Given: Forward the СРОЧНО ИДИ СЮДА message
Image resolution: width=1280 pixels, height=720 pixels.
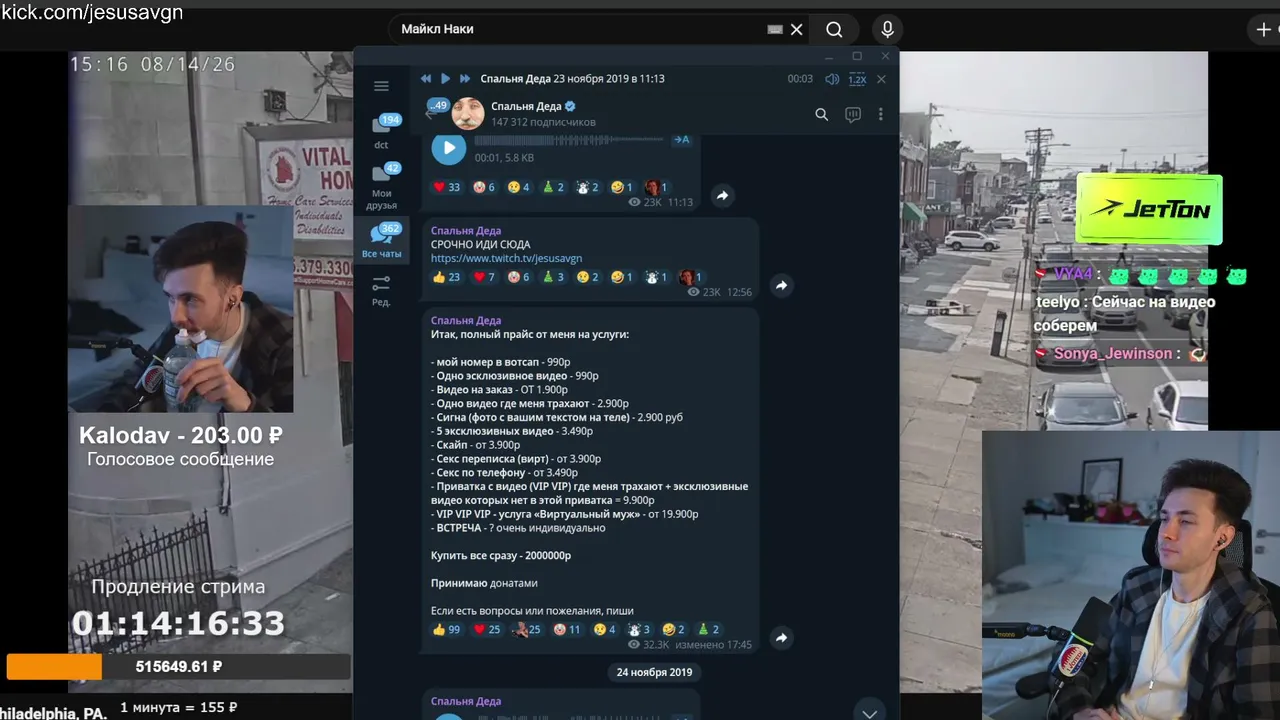Looking at the screenshot, I should [781, 286].
